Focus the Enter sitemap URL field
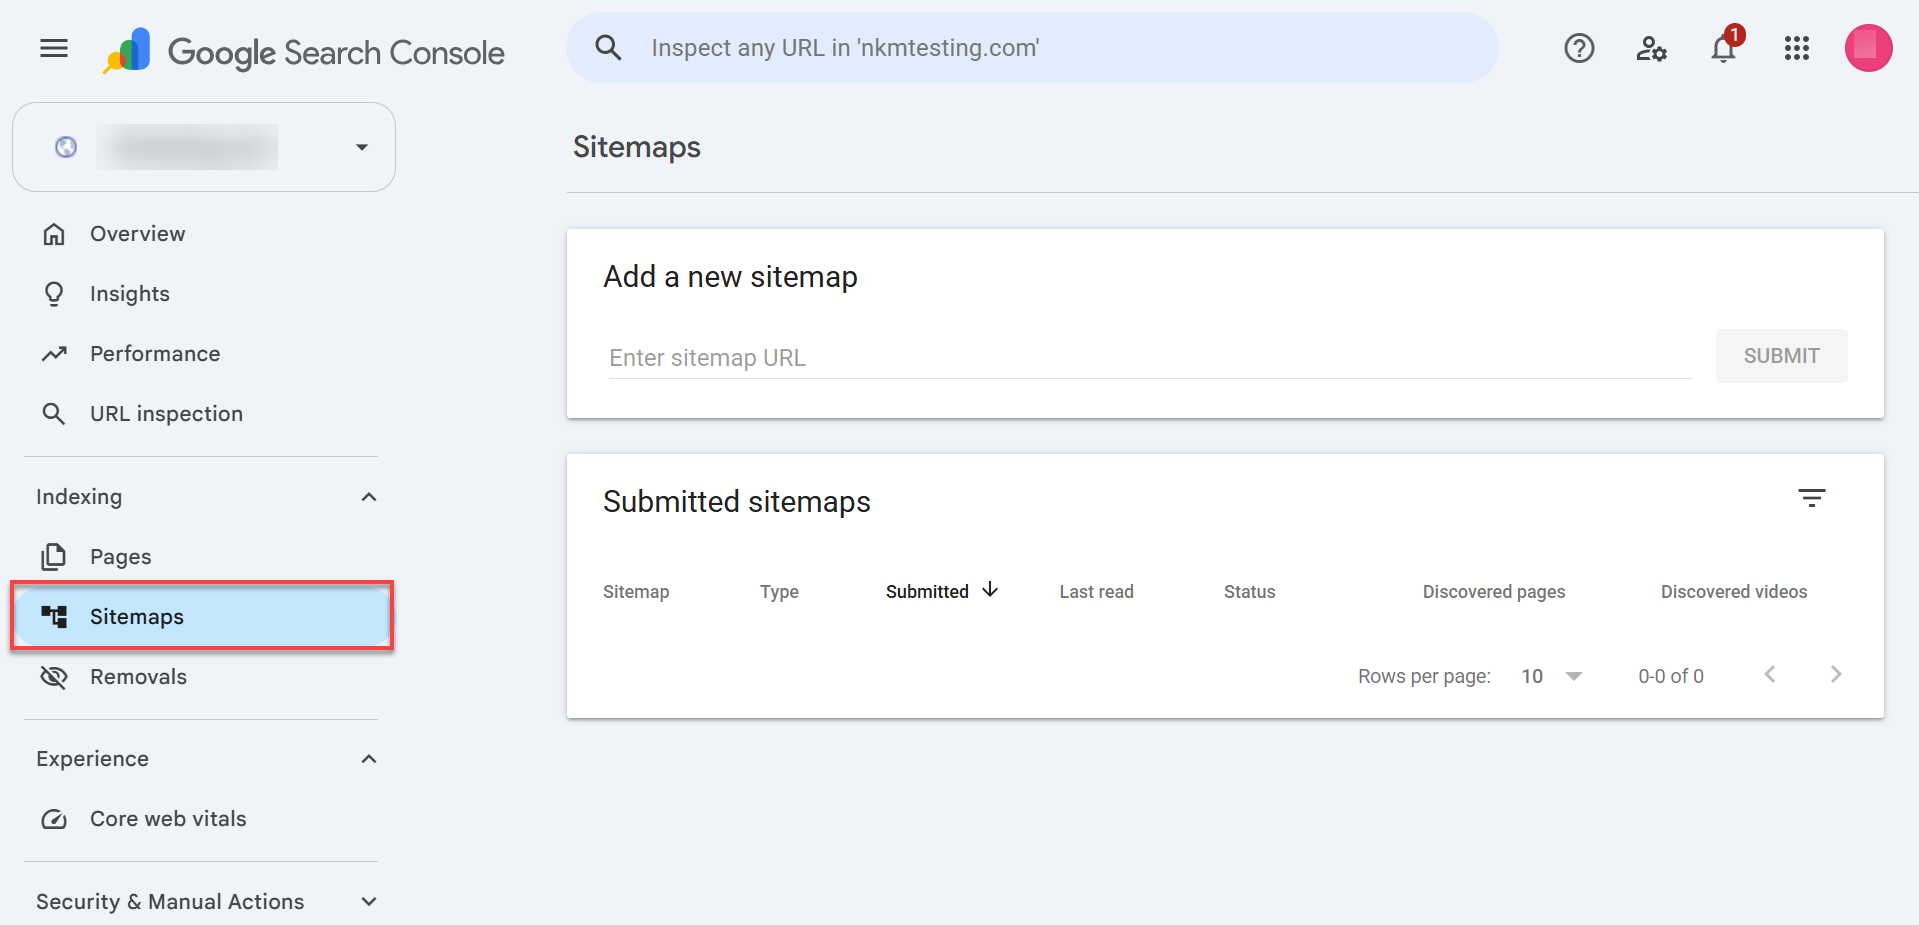 [1150, 358]
